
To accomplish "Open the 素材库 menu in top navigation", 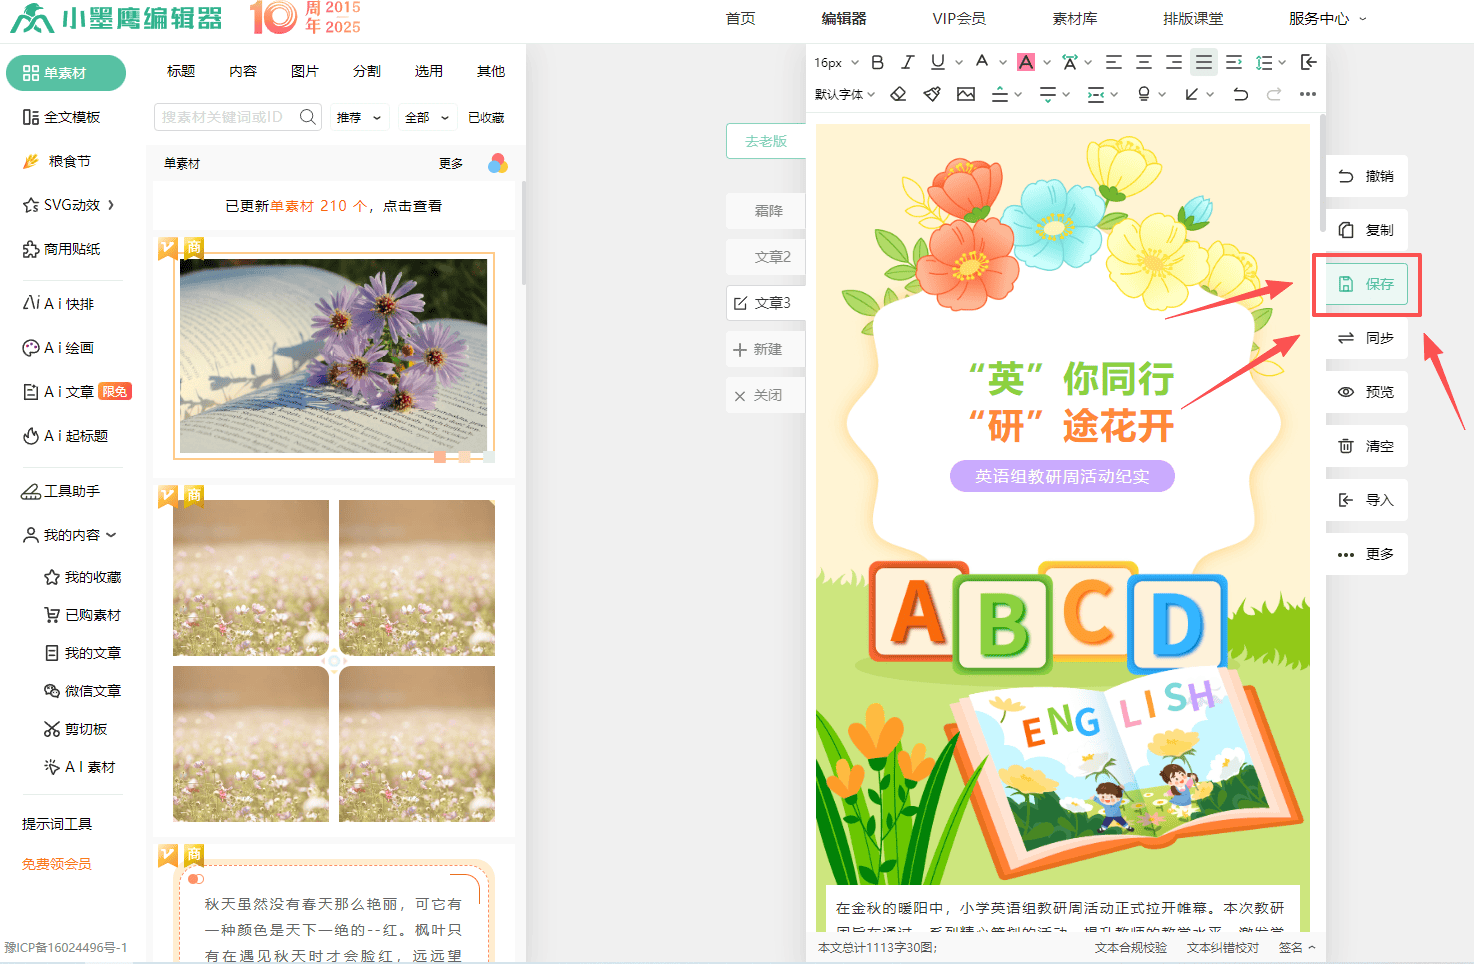I will [1074, 18].
